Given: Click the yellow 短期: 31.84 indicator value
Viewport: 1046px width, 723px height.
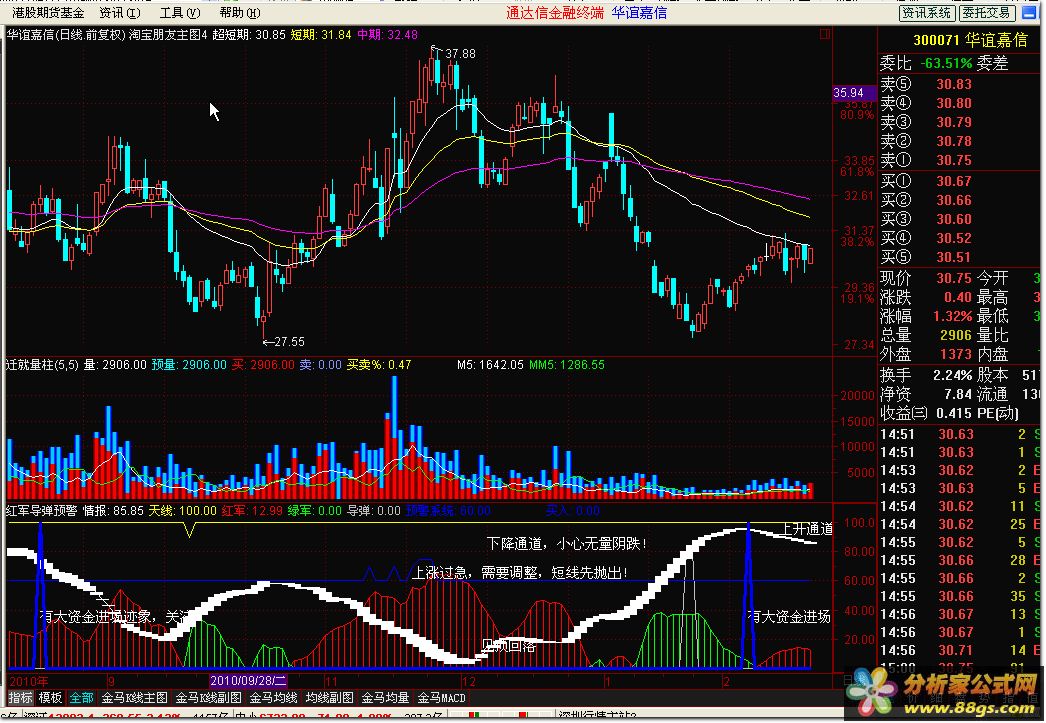Looking at the screenshot, I should coord(321,35).
